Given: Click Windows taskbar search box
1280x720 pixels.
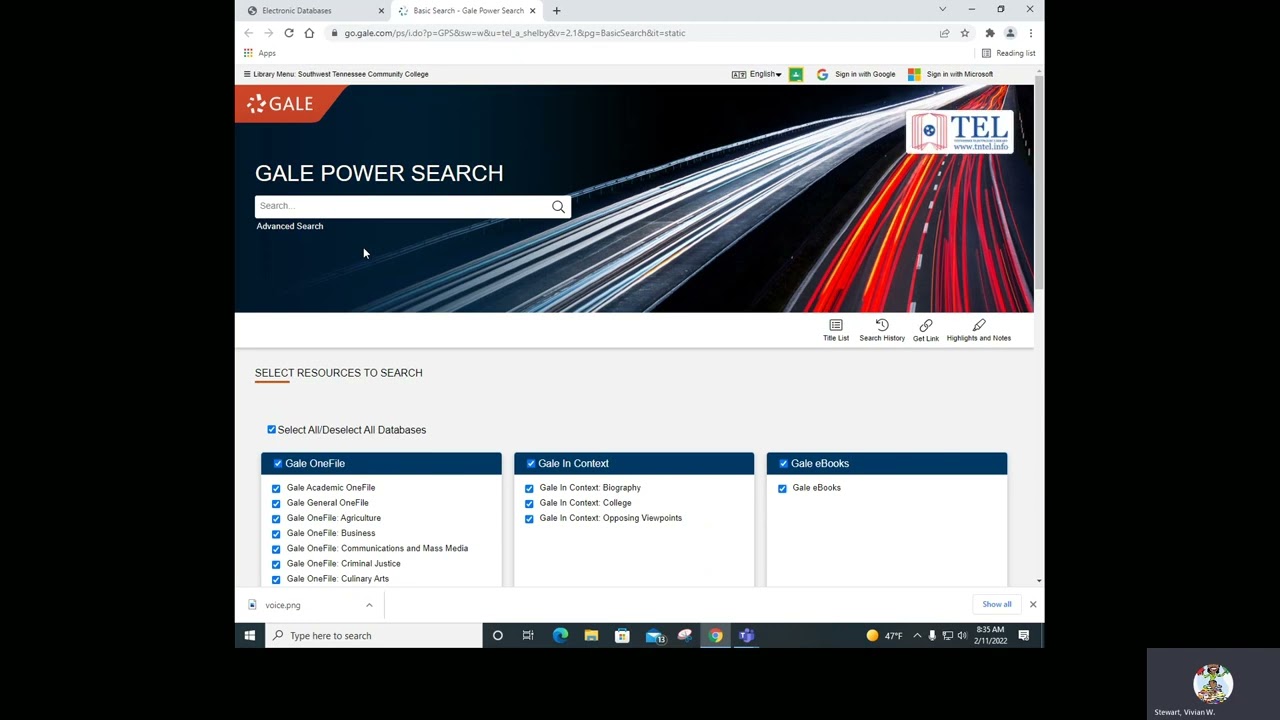Looking at the screenshot, I should tap(374, 635).
